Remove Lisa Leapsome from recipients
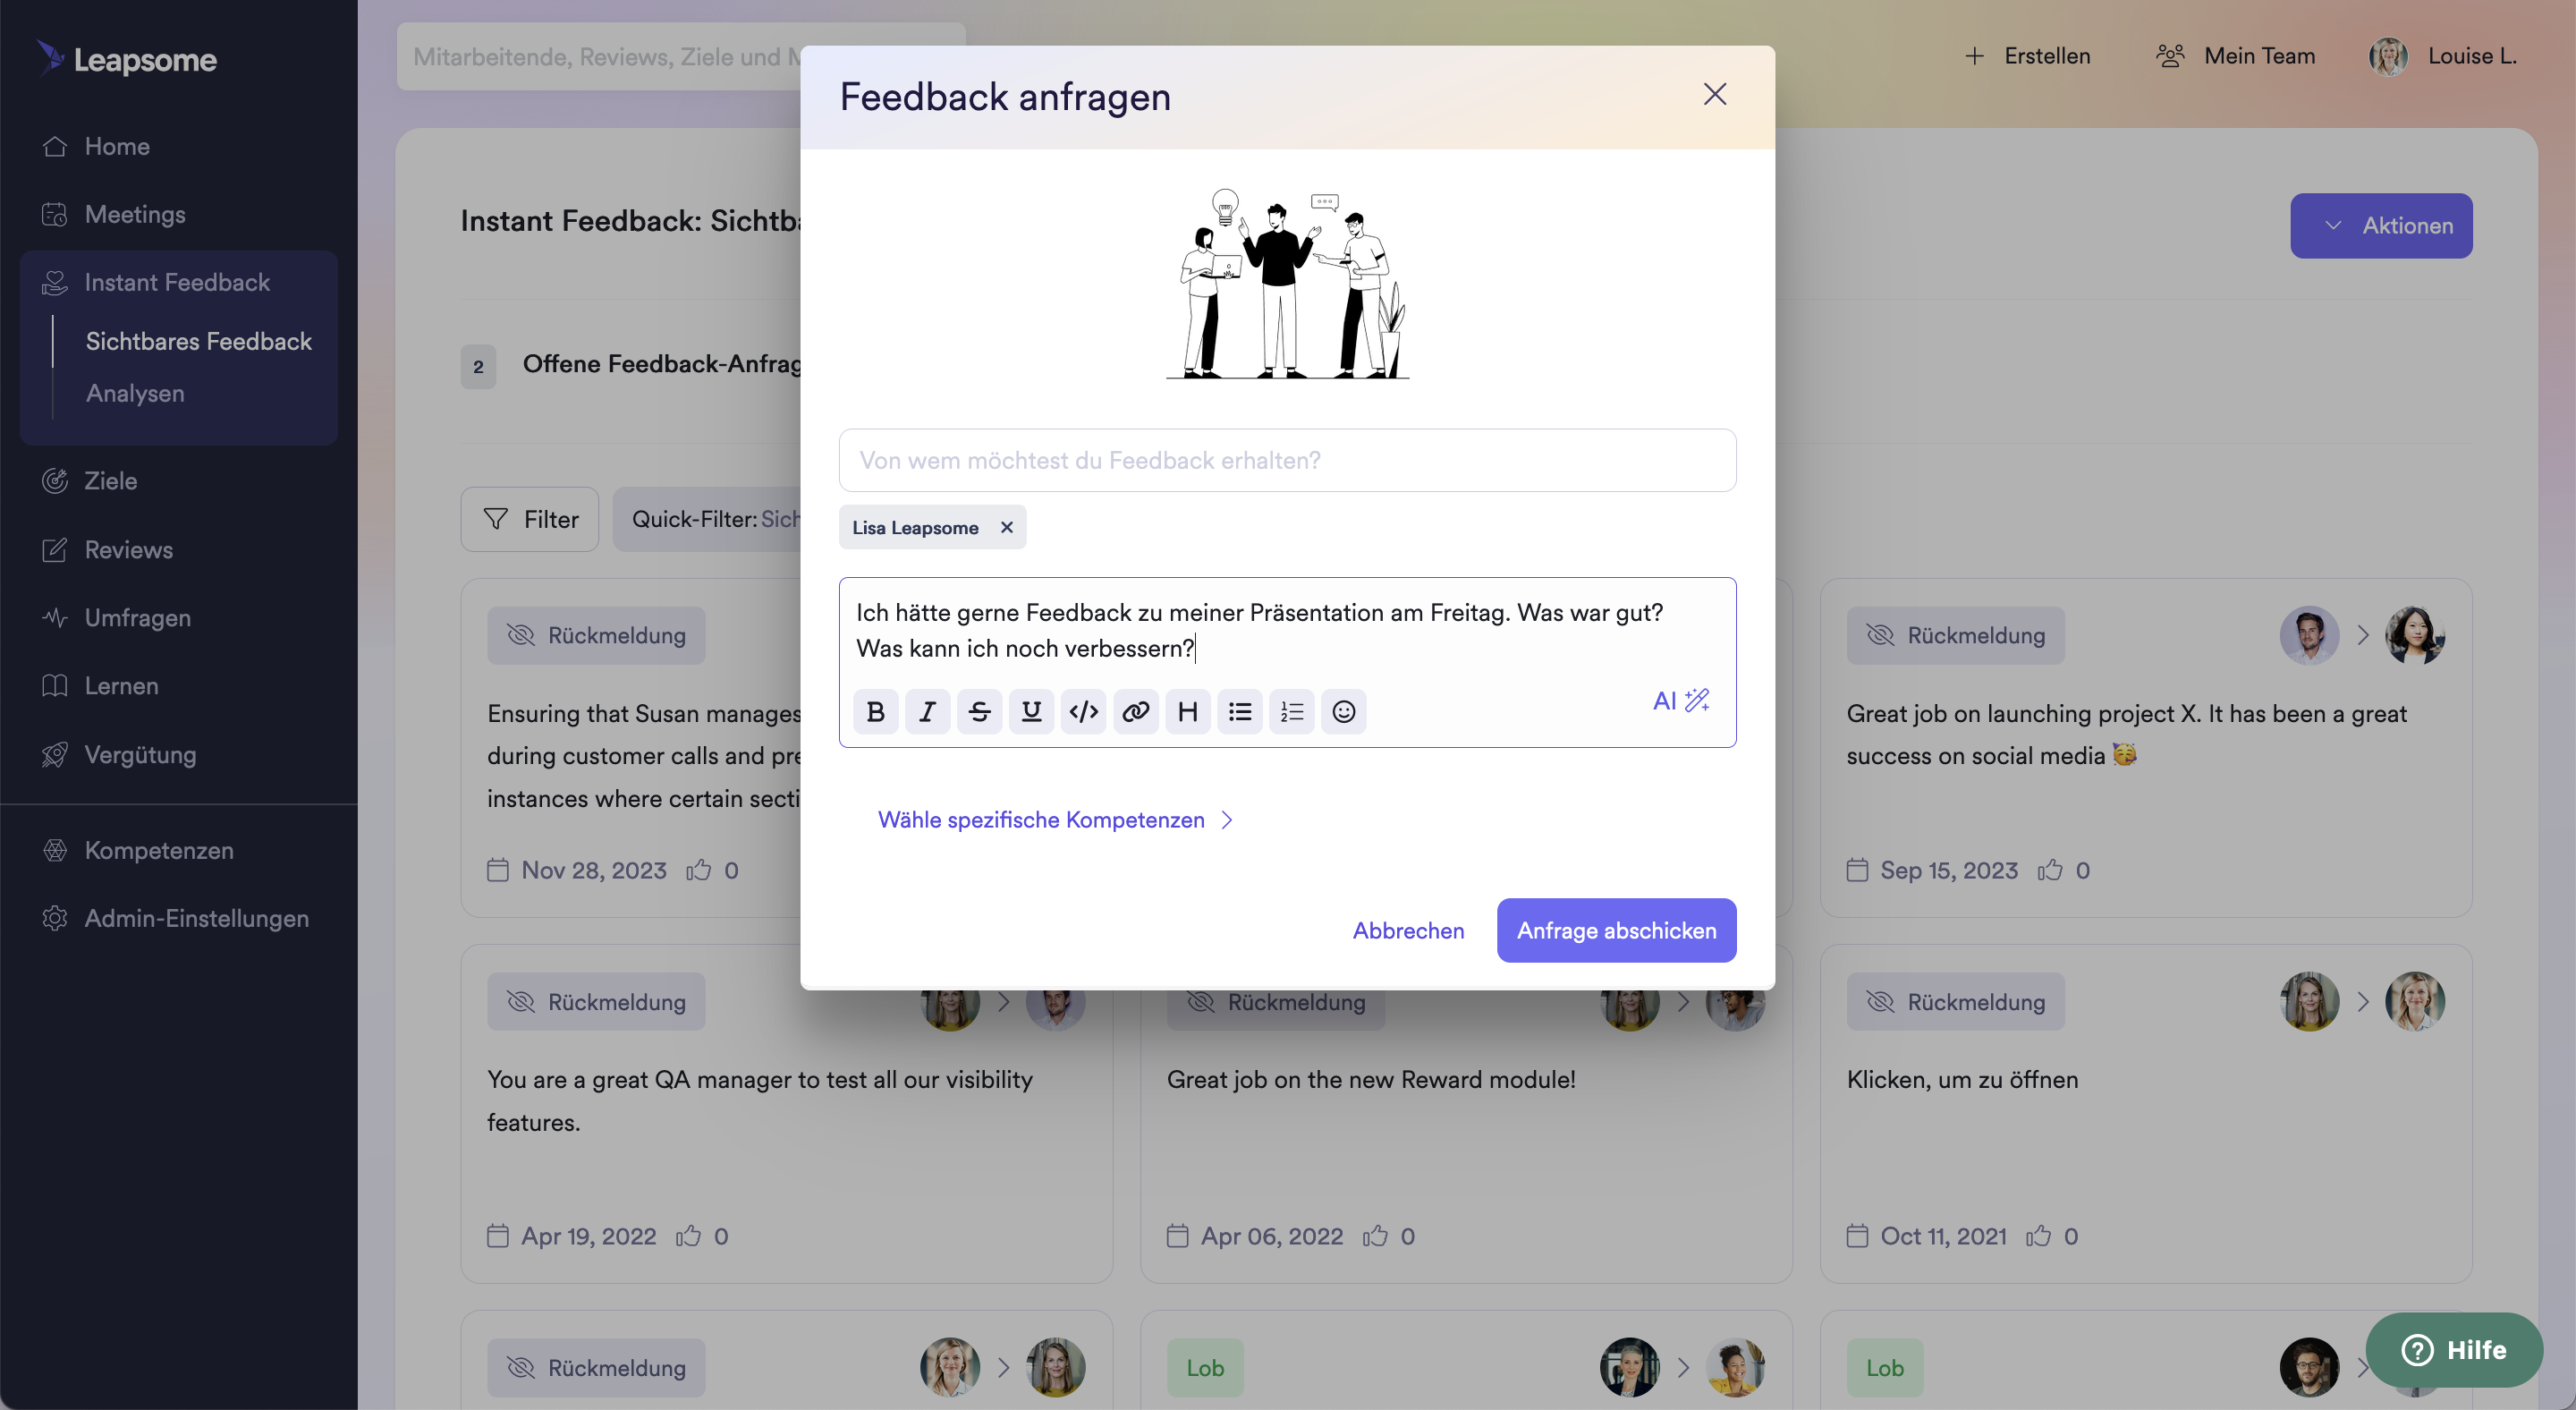 pyautogui.click(x=1006, y=527)
